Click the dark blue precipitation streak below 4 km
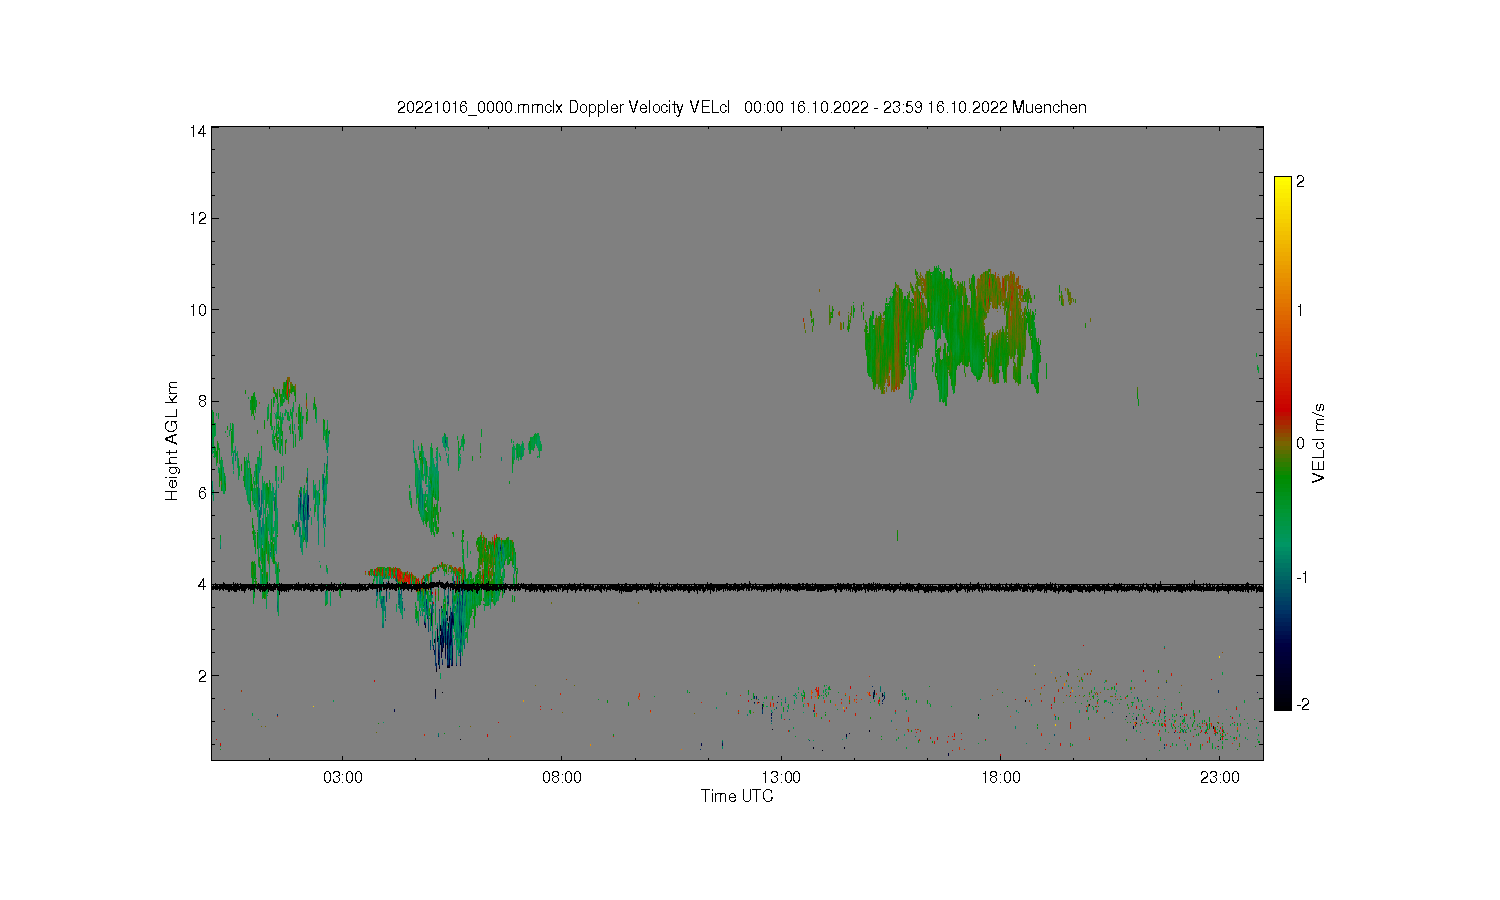 tap(448, 630)
